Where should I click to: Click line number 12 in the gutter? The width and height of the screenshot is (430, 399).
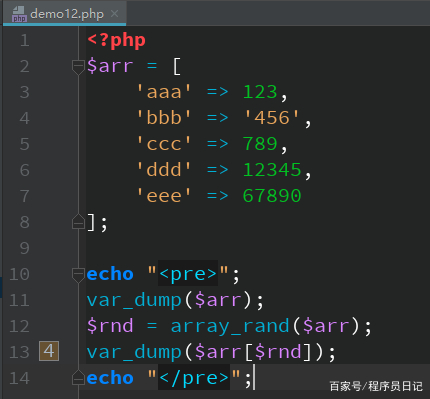(20, 326)
